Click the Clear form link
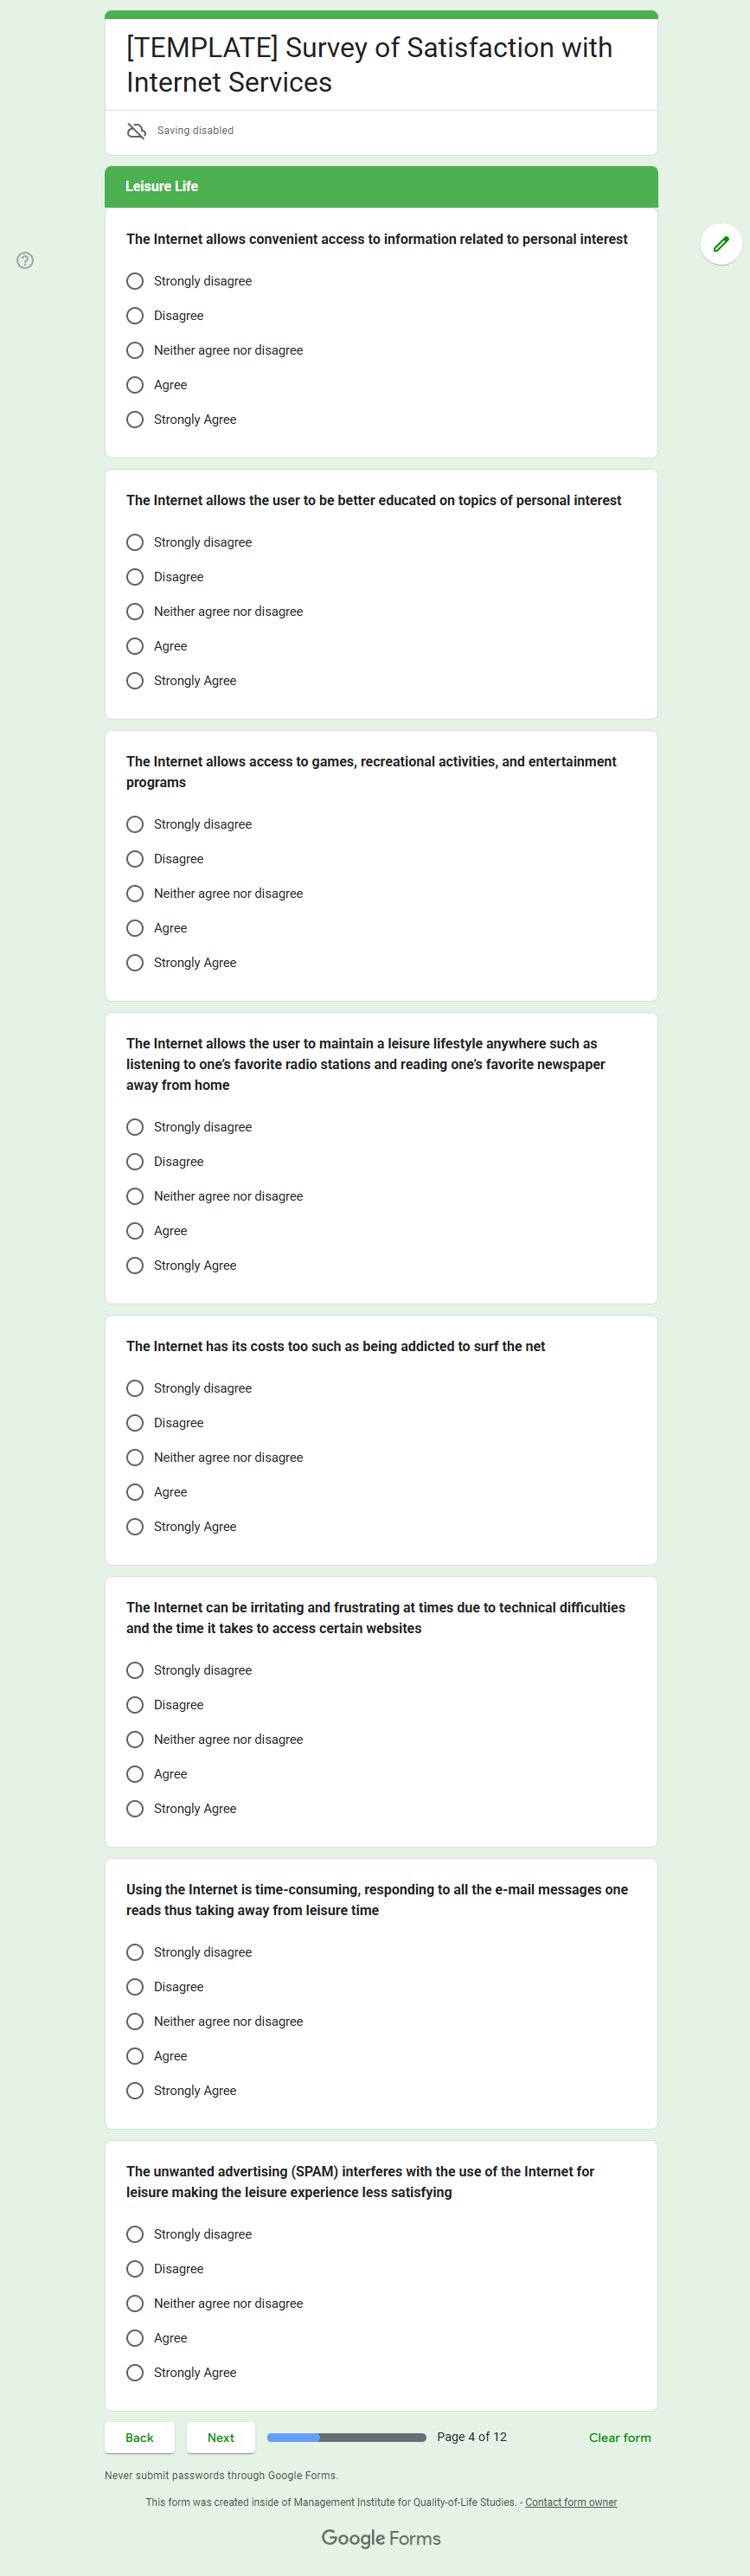The image size is (750, 2576). click(619, 2438)
